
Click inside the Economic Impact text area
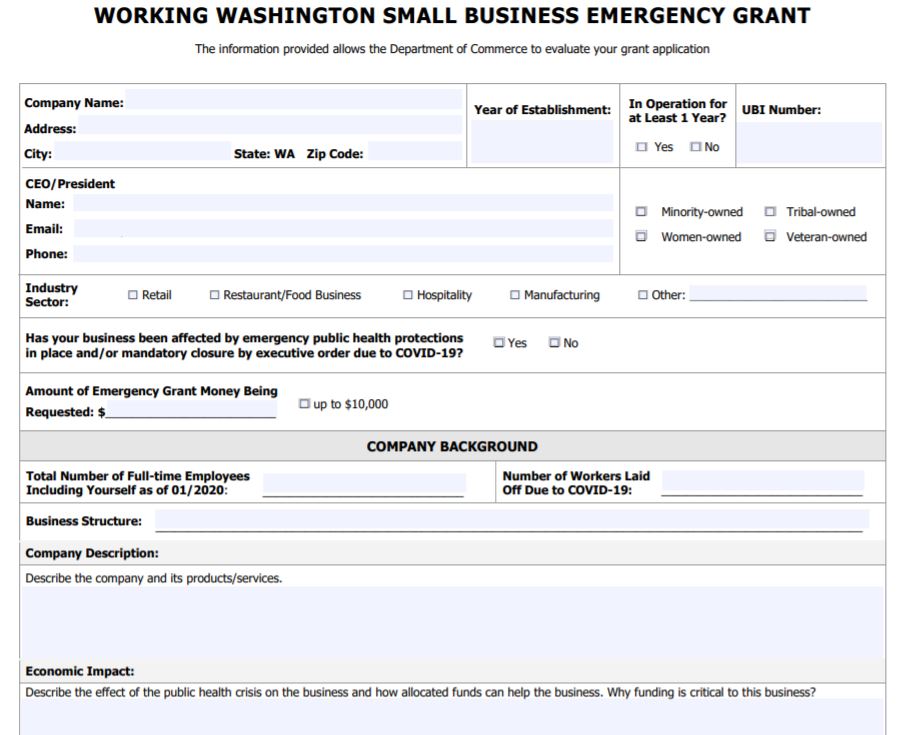coord(452,717)
